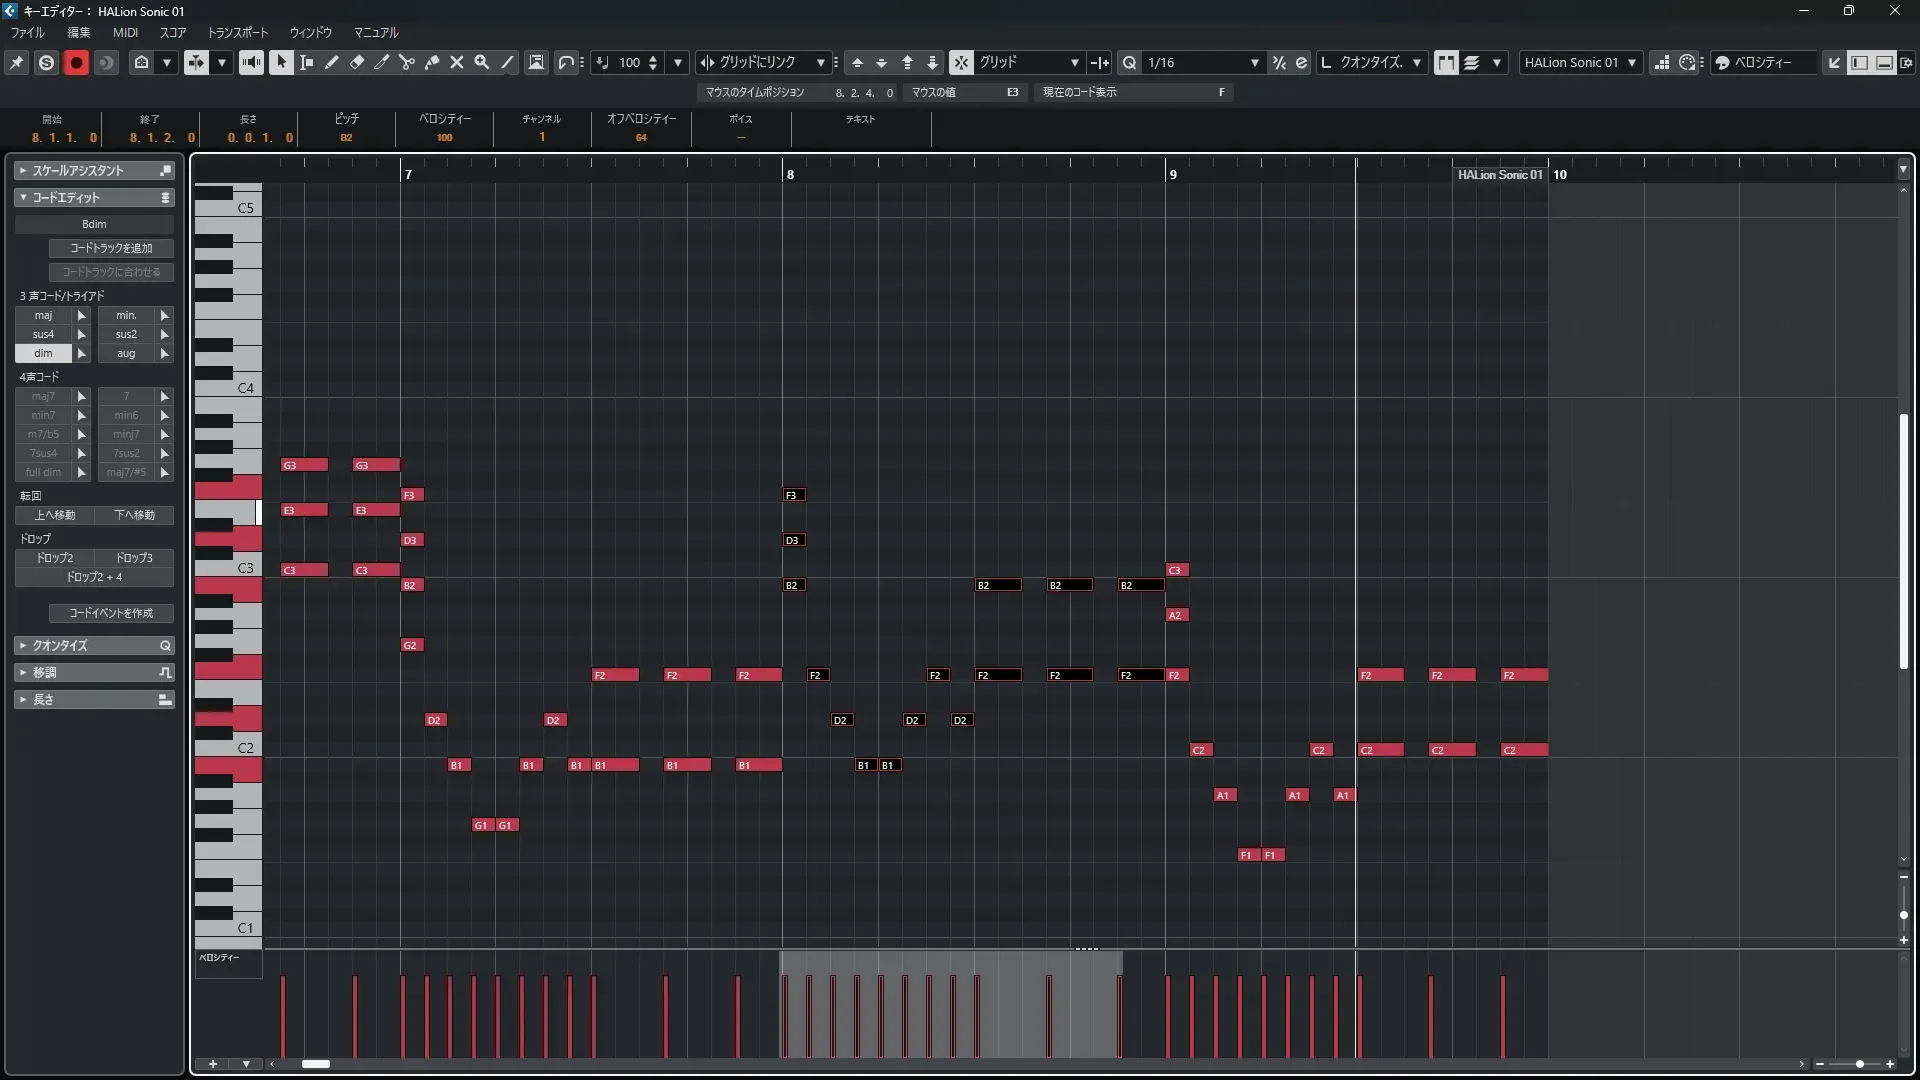The image size is (1920, 1080).
Task: Adjust the horizontal zoom slider at bottom right
Action: click(x=1859, y=1064)
